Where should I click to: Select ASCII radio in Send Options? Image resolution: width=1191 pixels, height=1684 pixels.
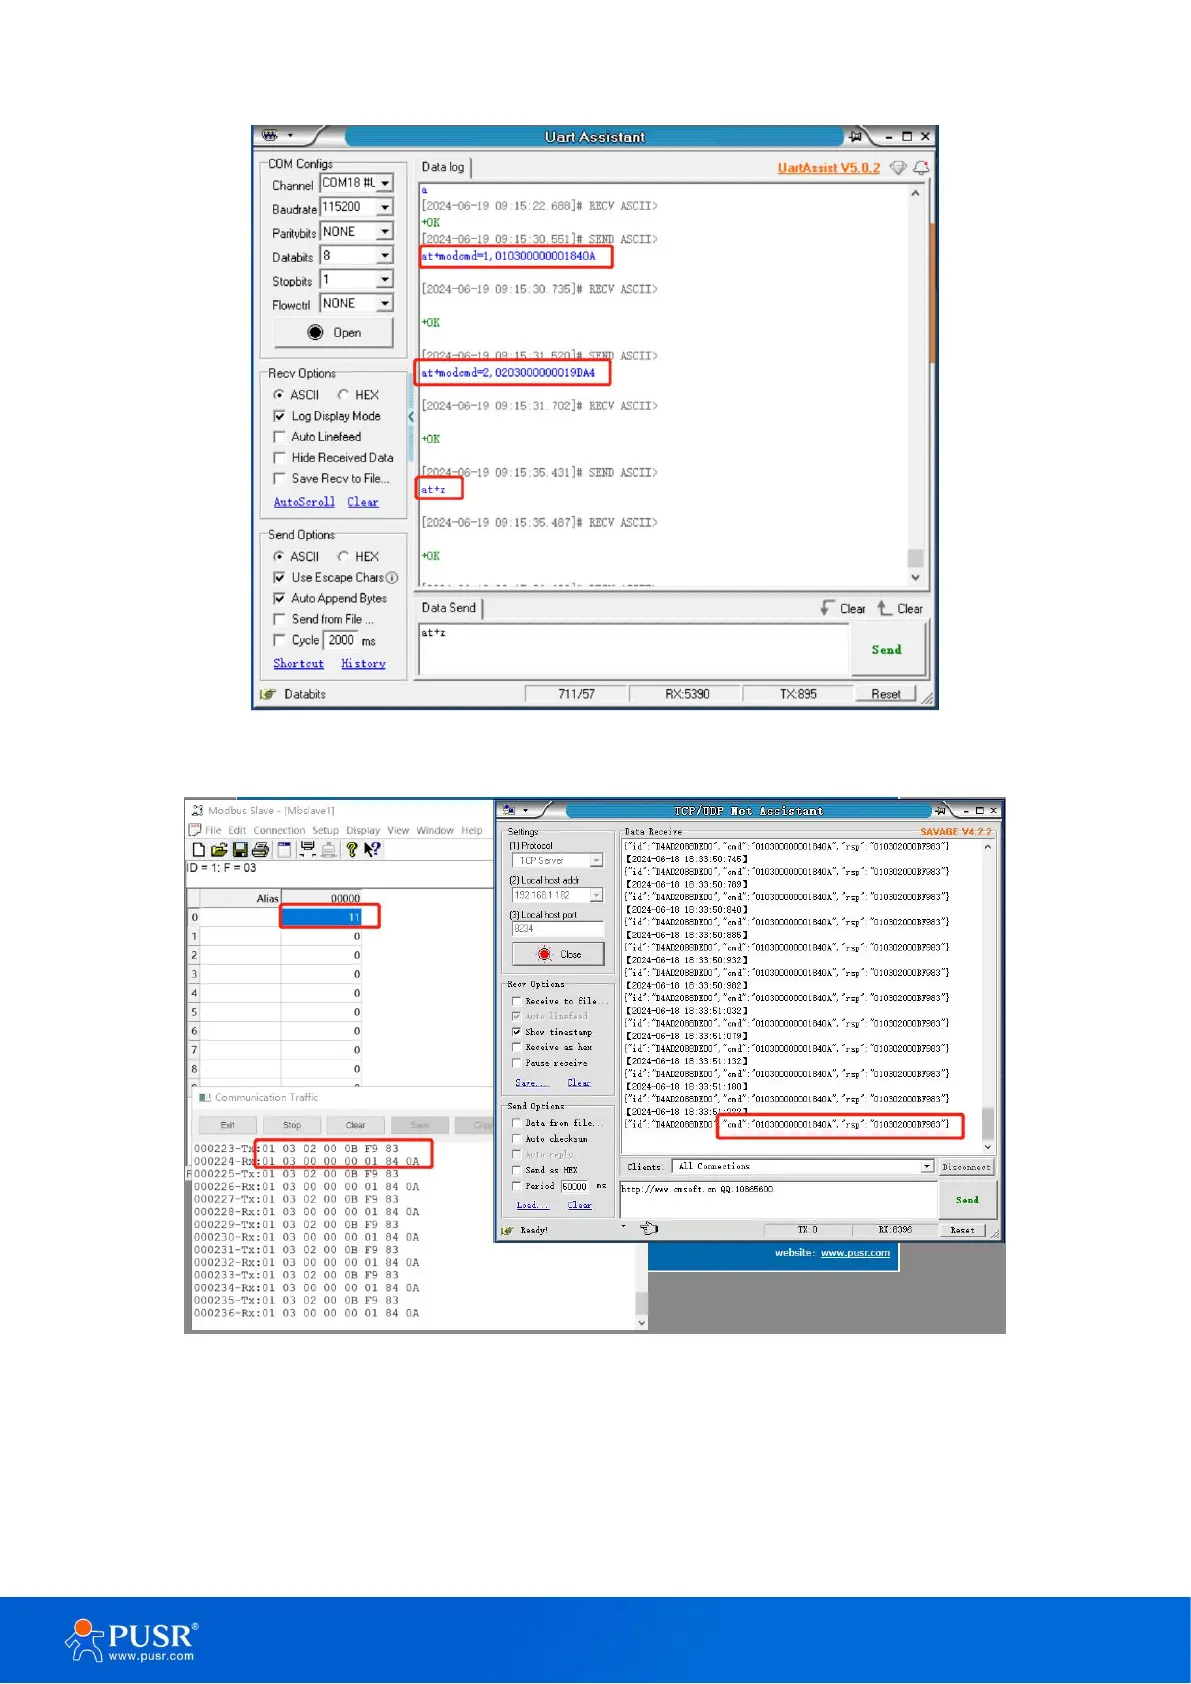click(279, 557)
